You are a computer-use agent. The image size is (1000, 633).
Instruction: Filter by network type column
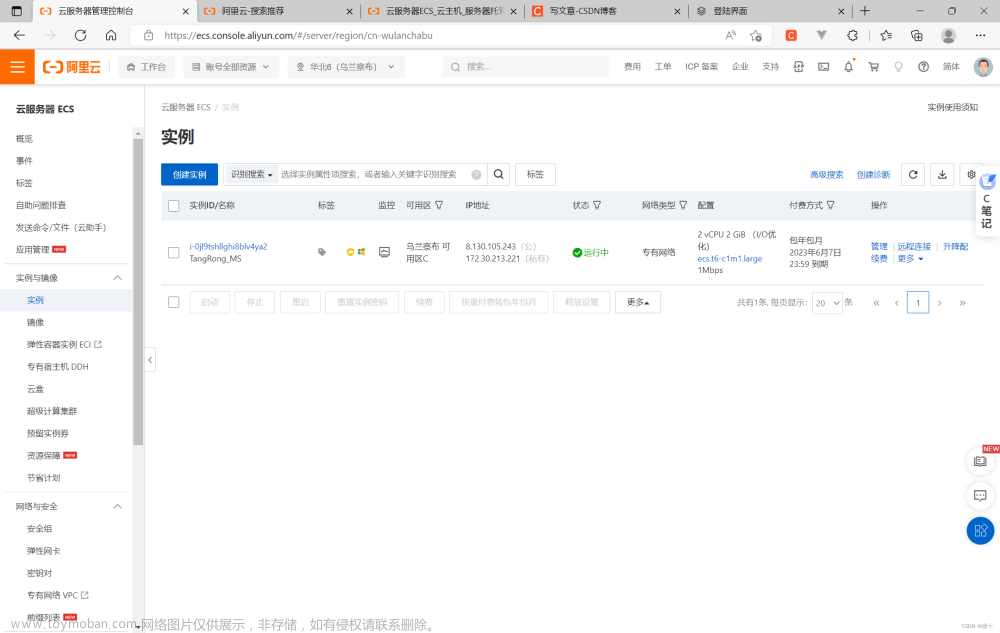(683, 205)
